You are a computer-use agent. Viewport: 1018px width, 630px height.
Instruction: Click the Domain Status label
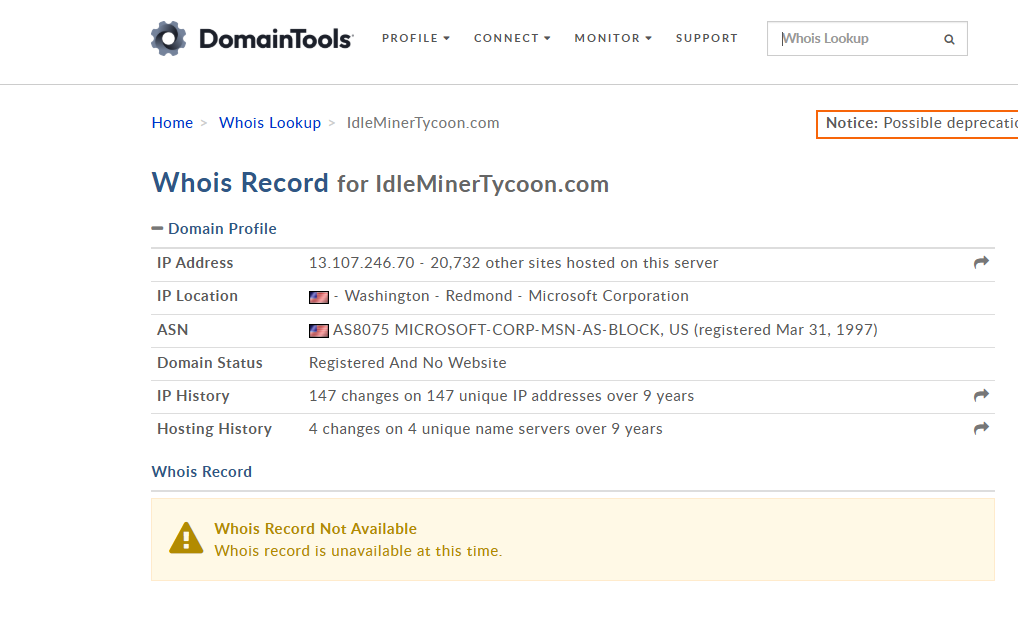(210, 362)
